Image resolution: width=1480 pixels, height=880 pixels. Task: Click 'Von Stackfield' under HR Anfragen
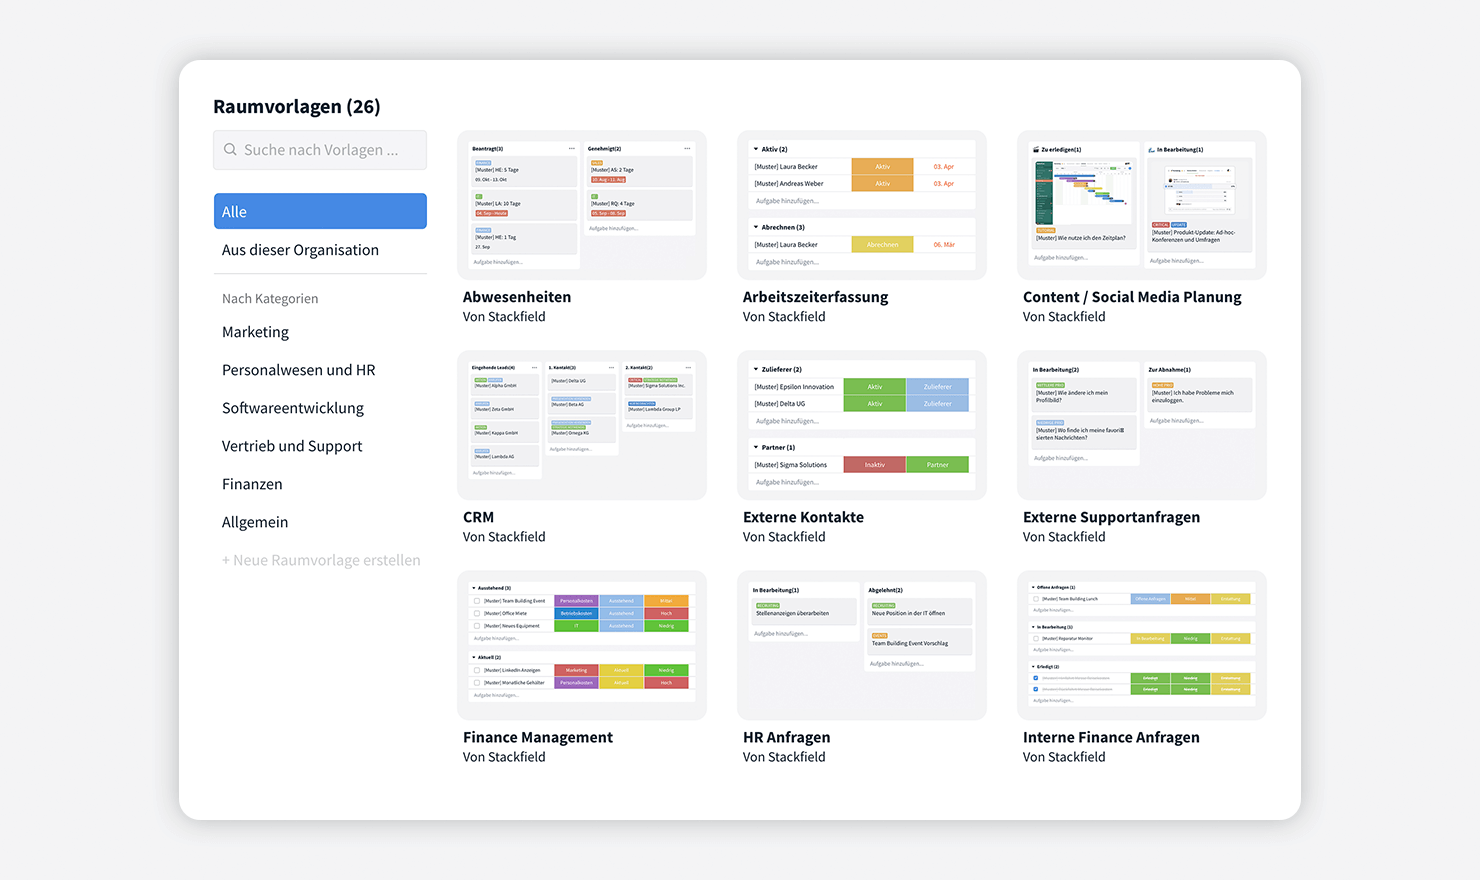pyautogui.click(x=784, y=757)
